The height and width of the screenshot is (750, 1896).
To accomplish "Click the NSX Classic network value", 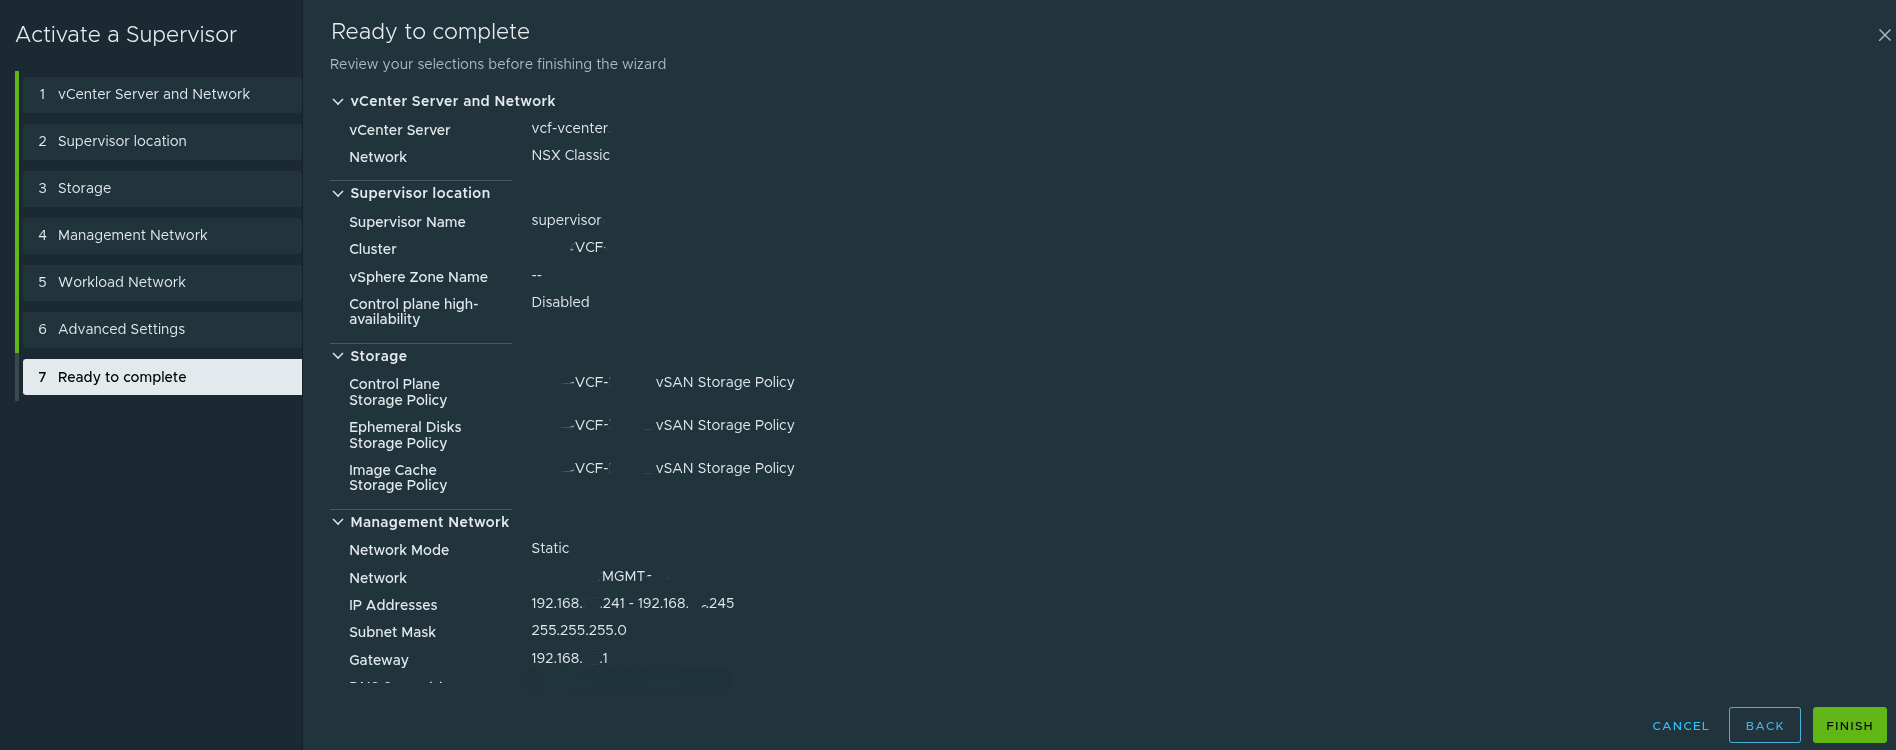I will [570, 155].
